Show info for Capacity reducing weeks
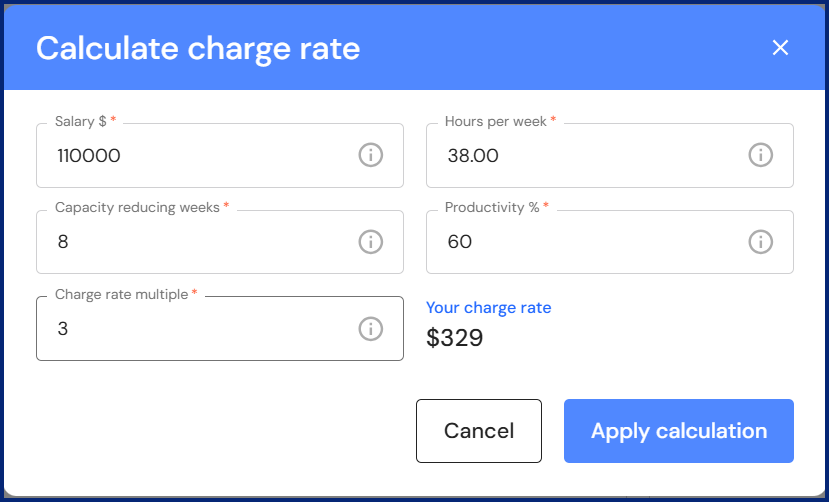This screenshot has width=829, height=502. click(x=371, y=242)
